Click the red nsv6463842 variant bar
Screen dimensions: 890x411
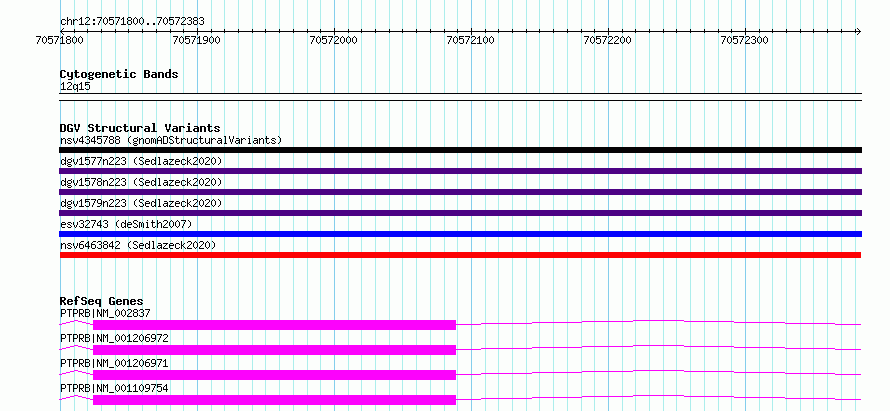[x=460, y=255]
